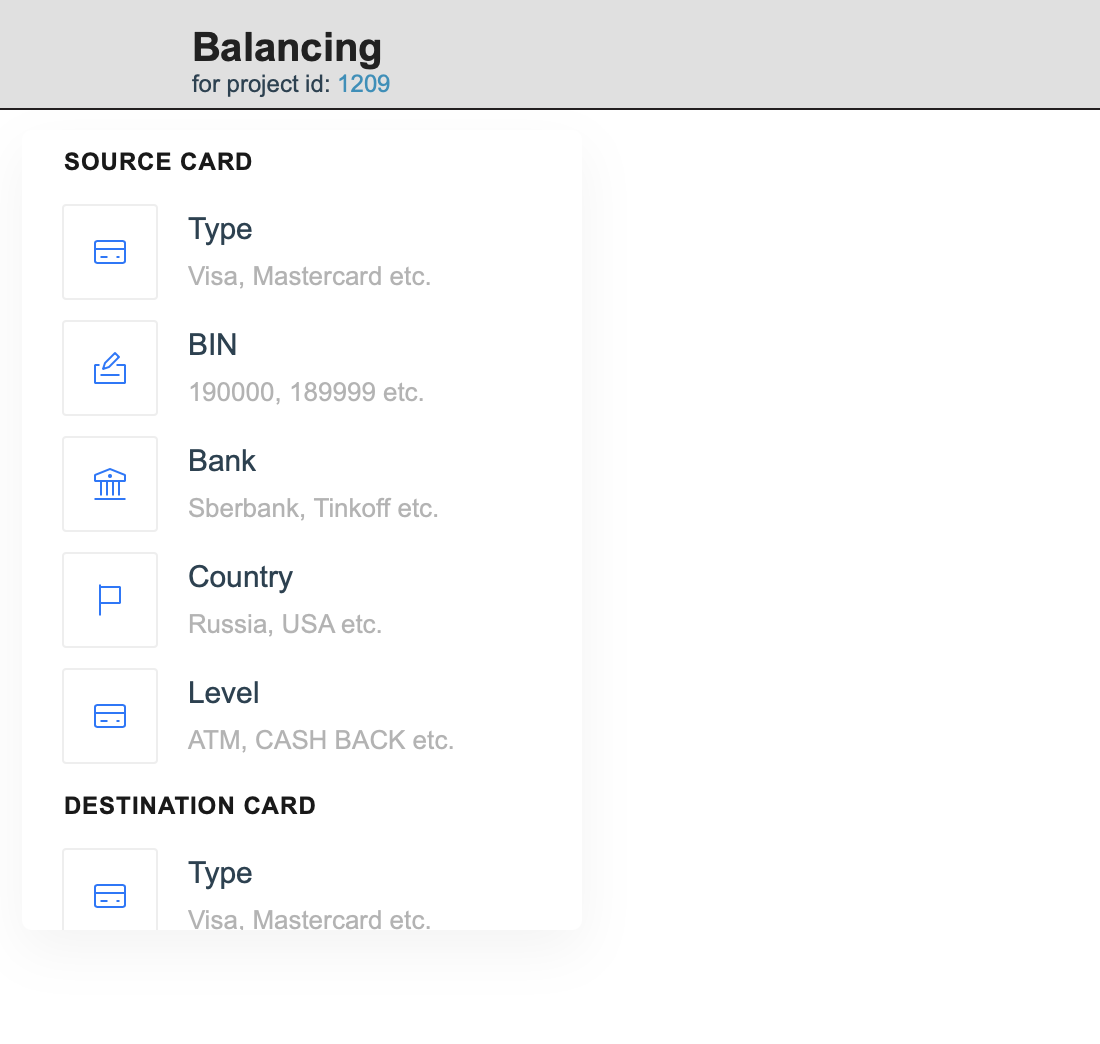Click the Level card icon

(x=110, y=716)
